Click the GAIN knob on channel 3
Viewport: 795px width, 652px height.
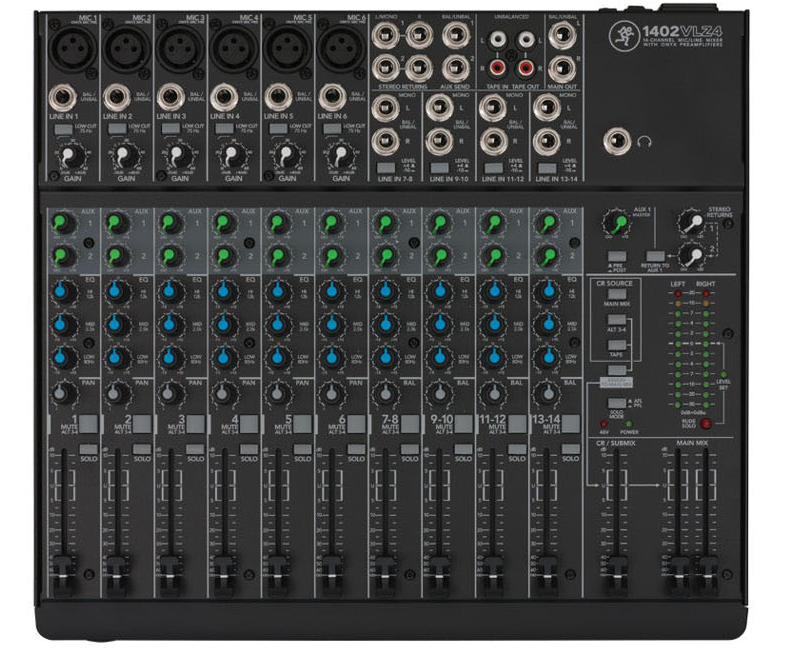[179, 157]
